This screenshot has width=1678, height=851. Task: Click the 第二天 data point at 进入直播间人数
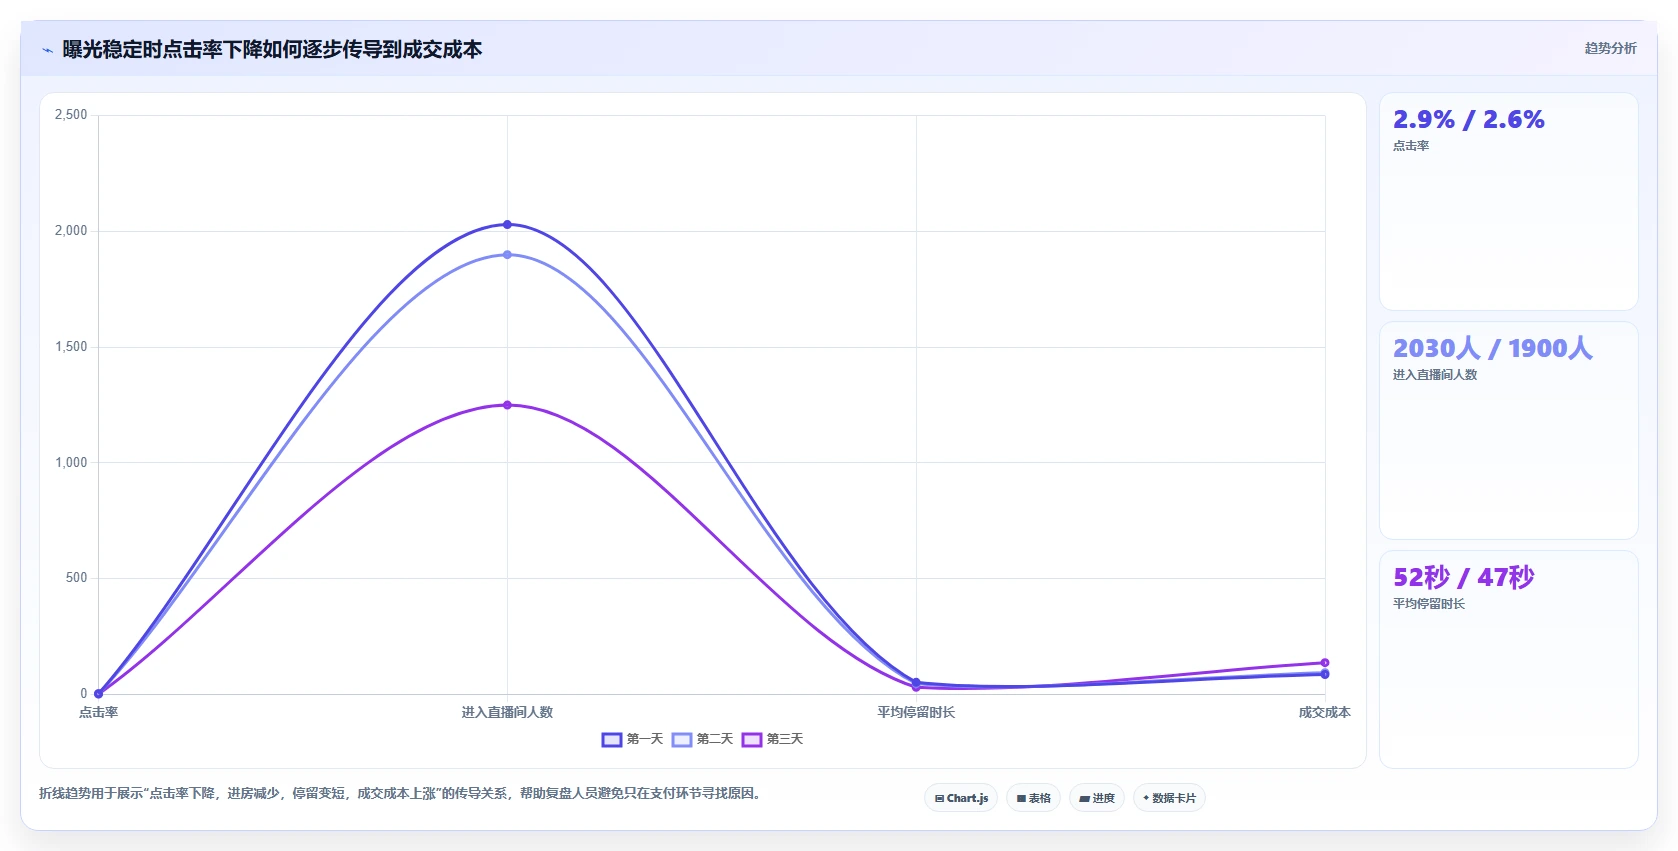[x=507, y=254]
